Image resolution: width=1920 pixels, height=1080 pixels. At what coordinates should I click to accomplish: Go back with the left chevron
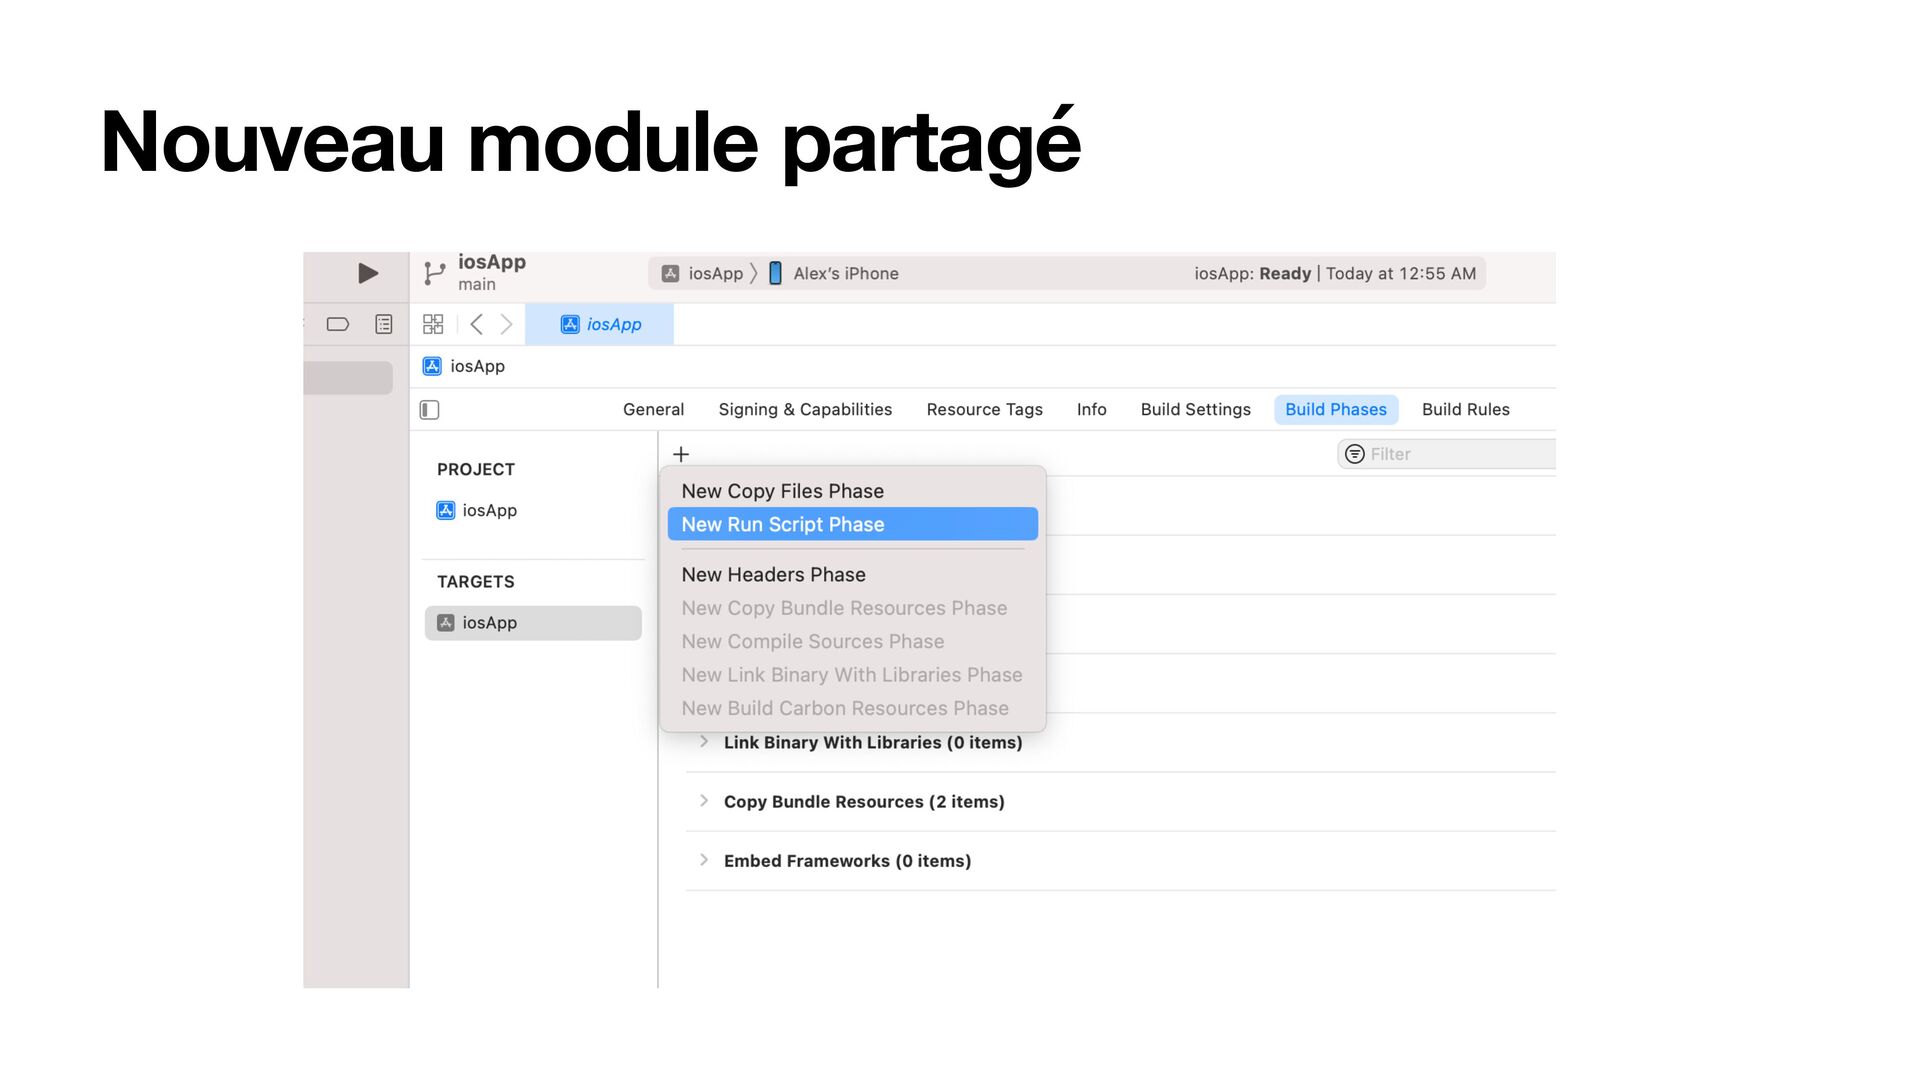477,324
